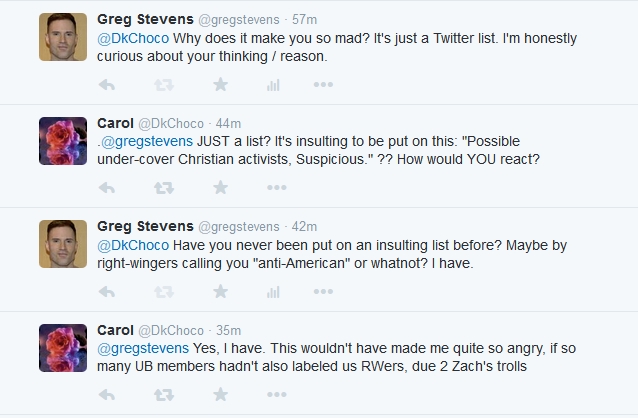Favorite Greg's 57m tweet with the star
638x418 pixels.
tap(220, 85)
